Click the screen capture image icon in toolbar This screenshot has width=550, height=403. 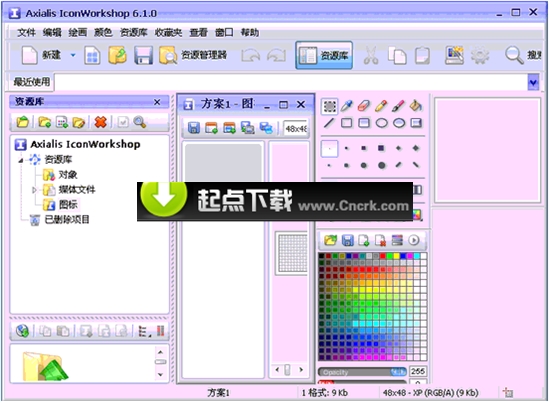pyautogui.click(x=454, y=55)
